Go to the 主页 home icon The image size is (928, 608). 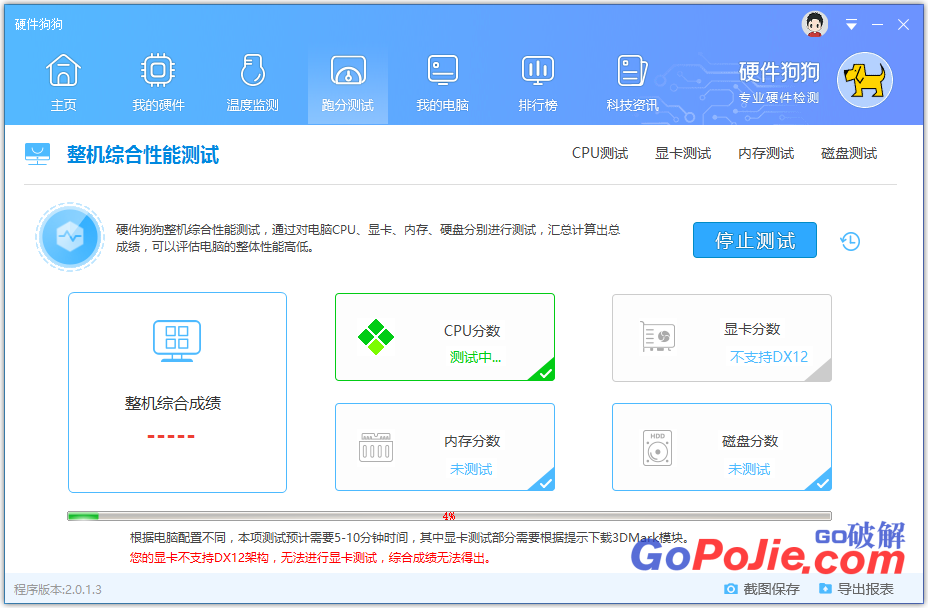tap(63, 70)
